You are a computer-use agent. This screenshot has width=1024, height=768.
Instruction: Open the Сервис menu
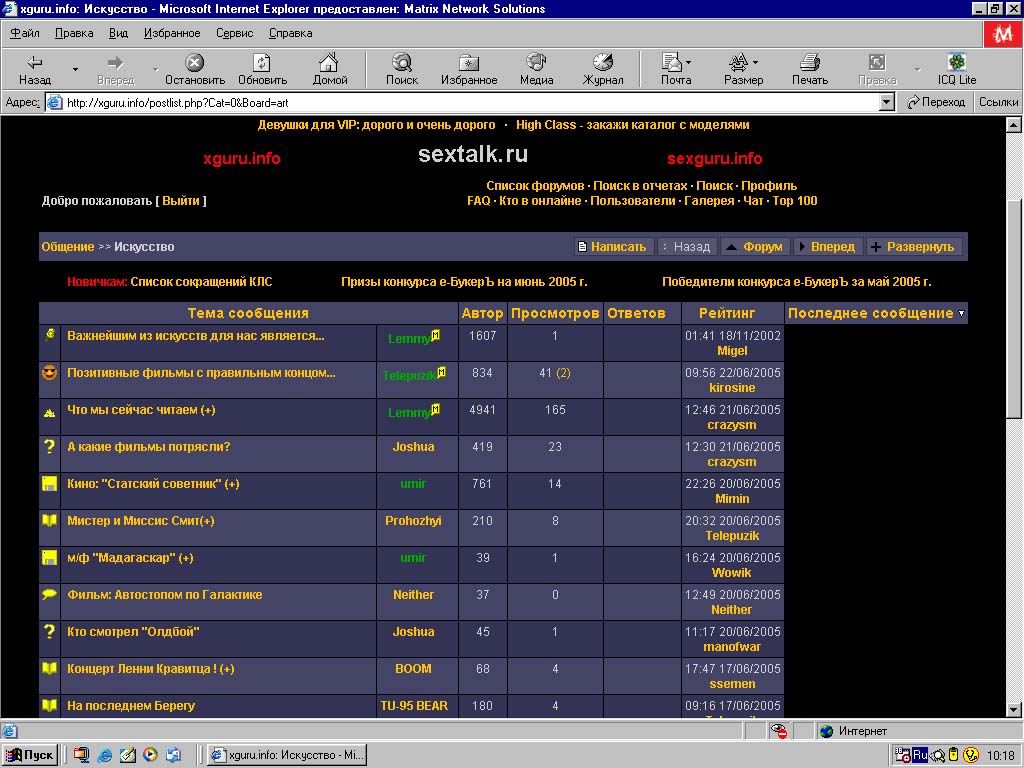coord(234,33)
